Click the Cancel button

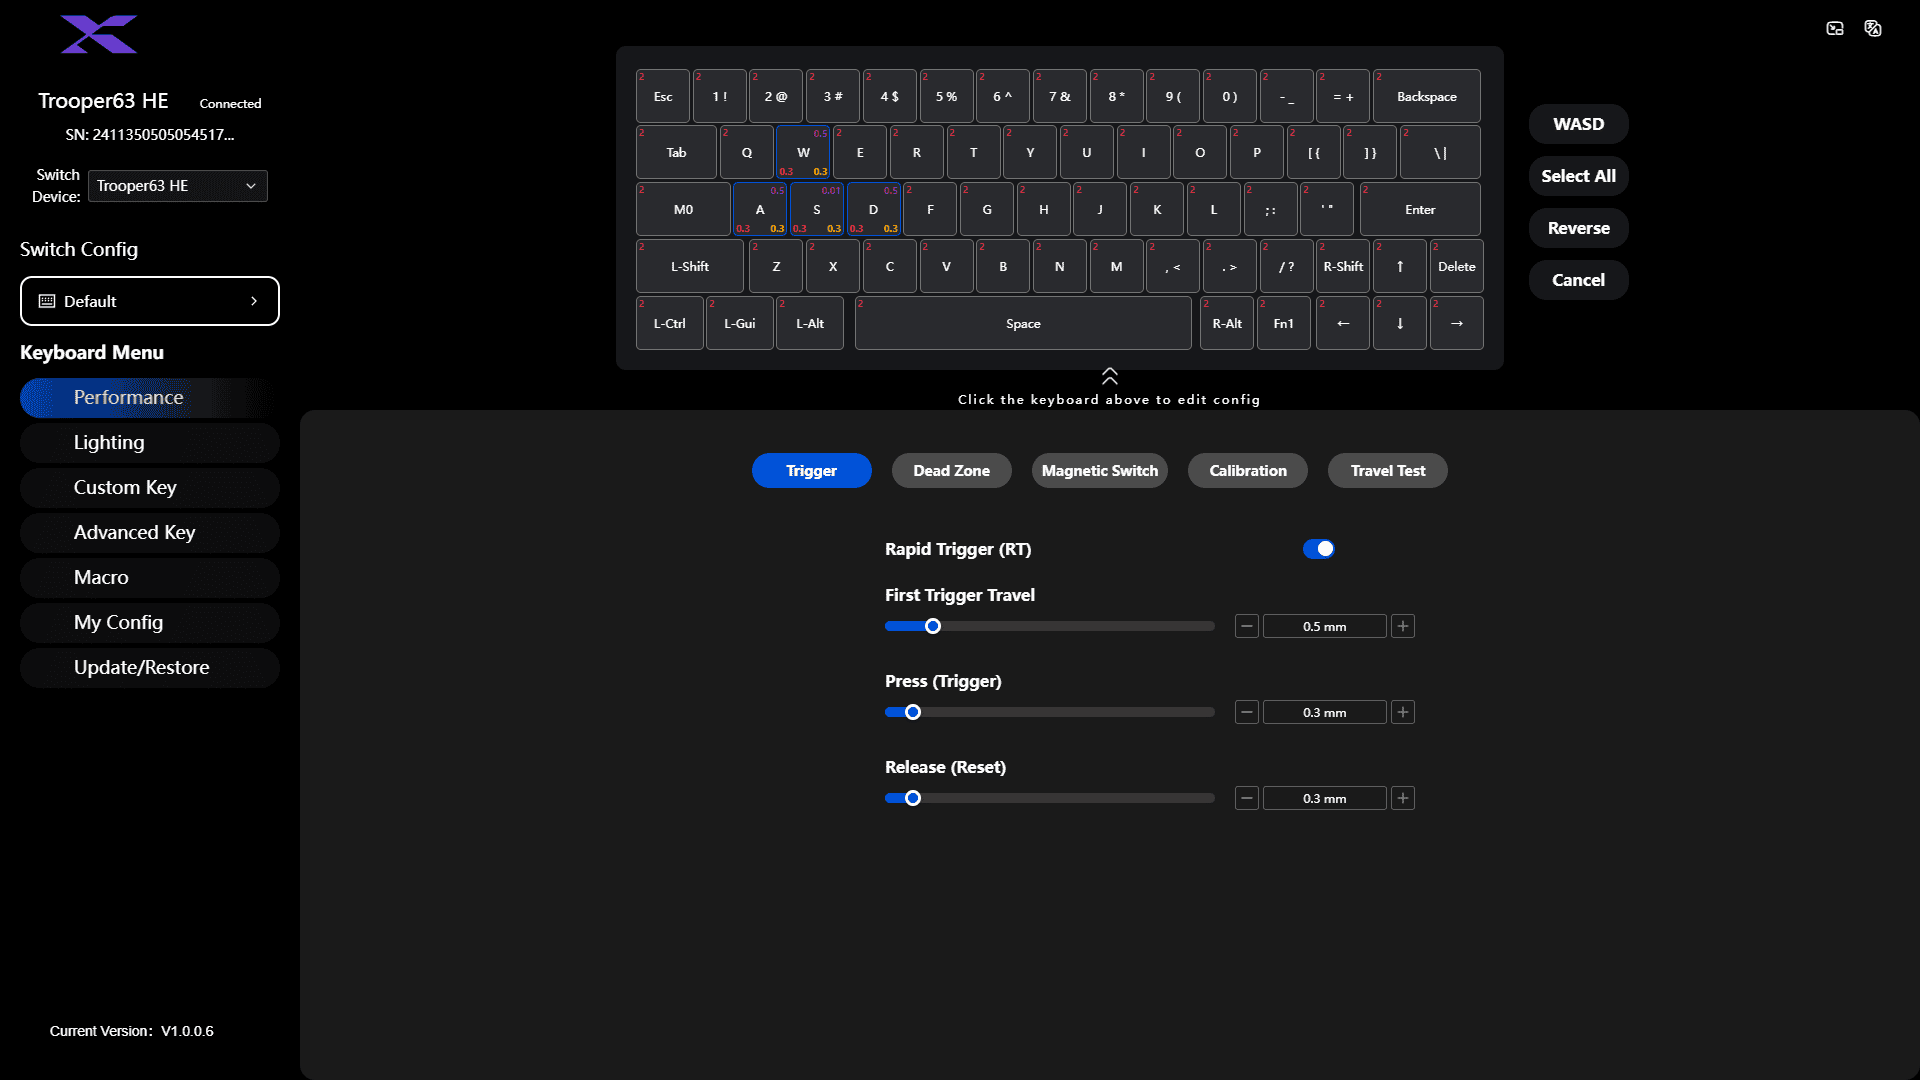[x=1579, y=280]
